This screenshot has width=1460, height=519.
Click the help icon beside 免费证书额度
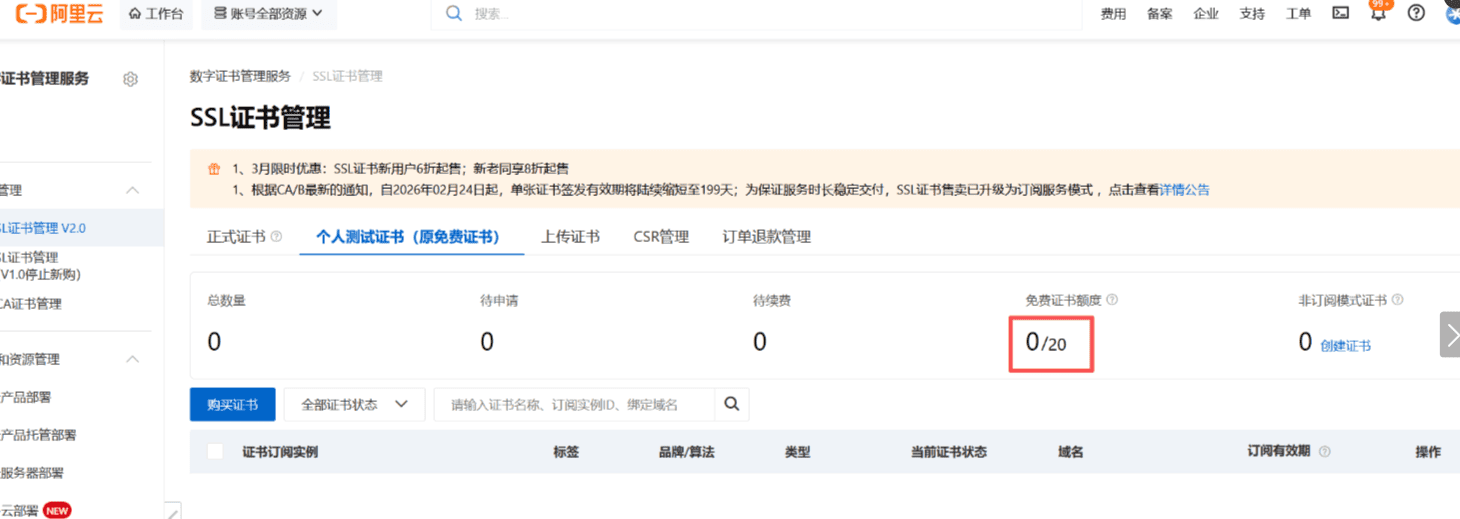pos(1112,300)
